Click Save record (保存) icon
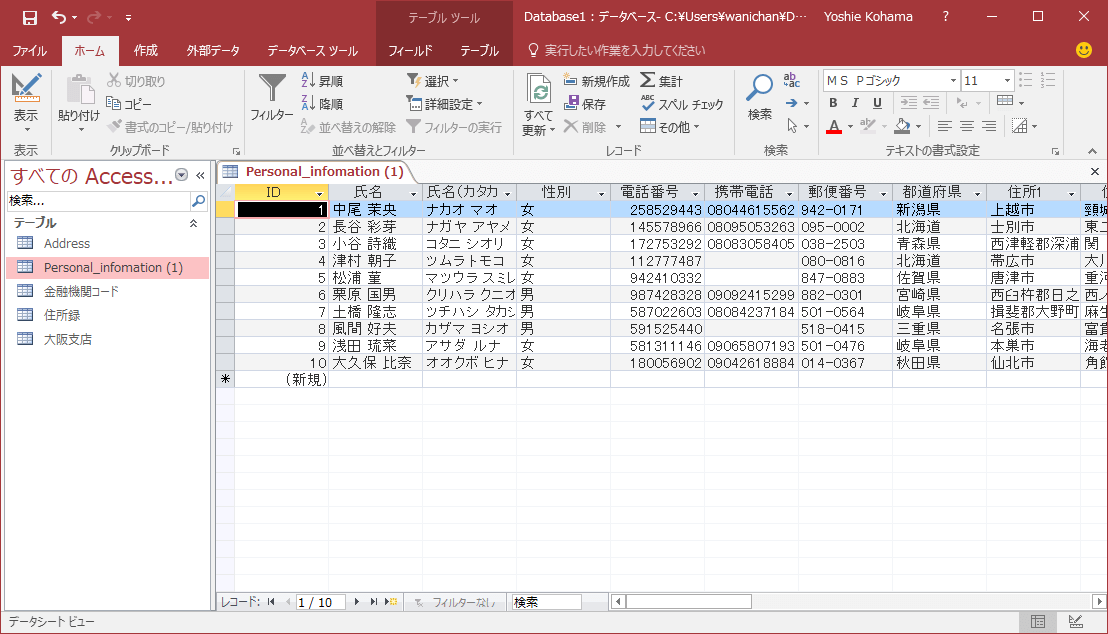 pyautogui.click(x=572, y=103)
